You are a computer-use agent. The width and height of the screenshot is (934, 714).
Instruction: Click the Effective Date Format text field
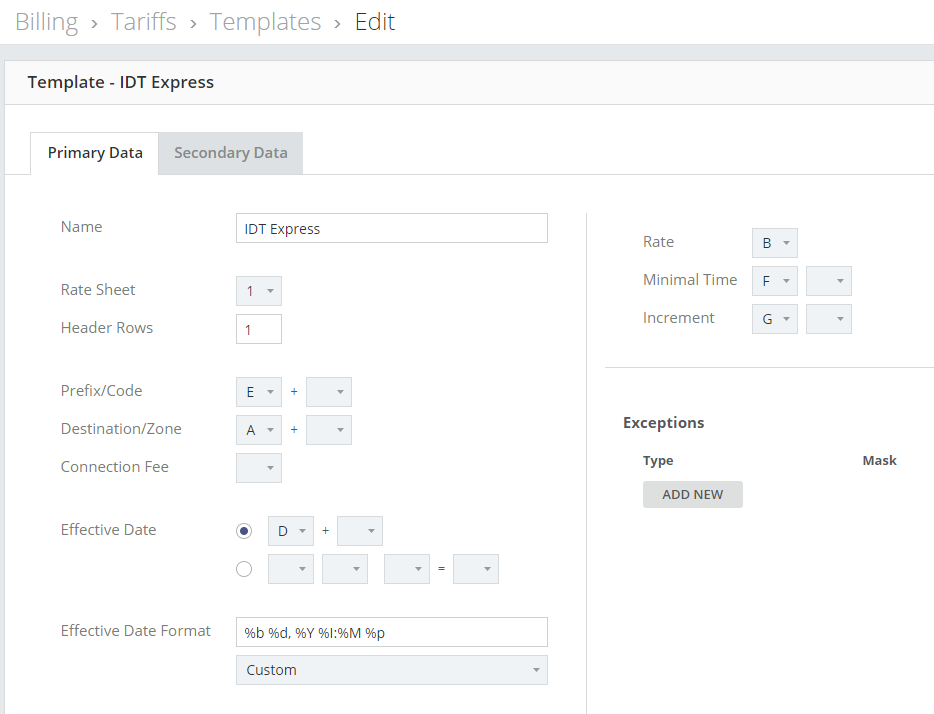coord(391,632)
